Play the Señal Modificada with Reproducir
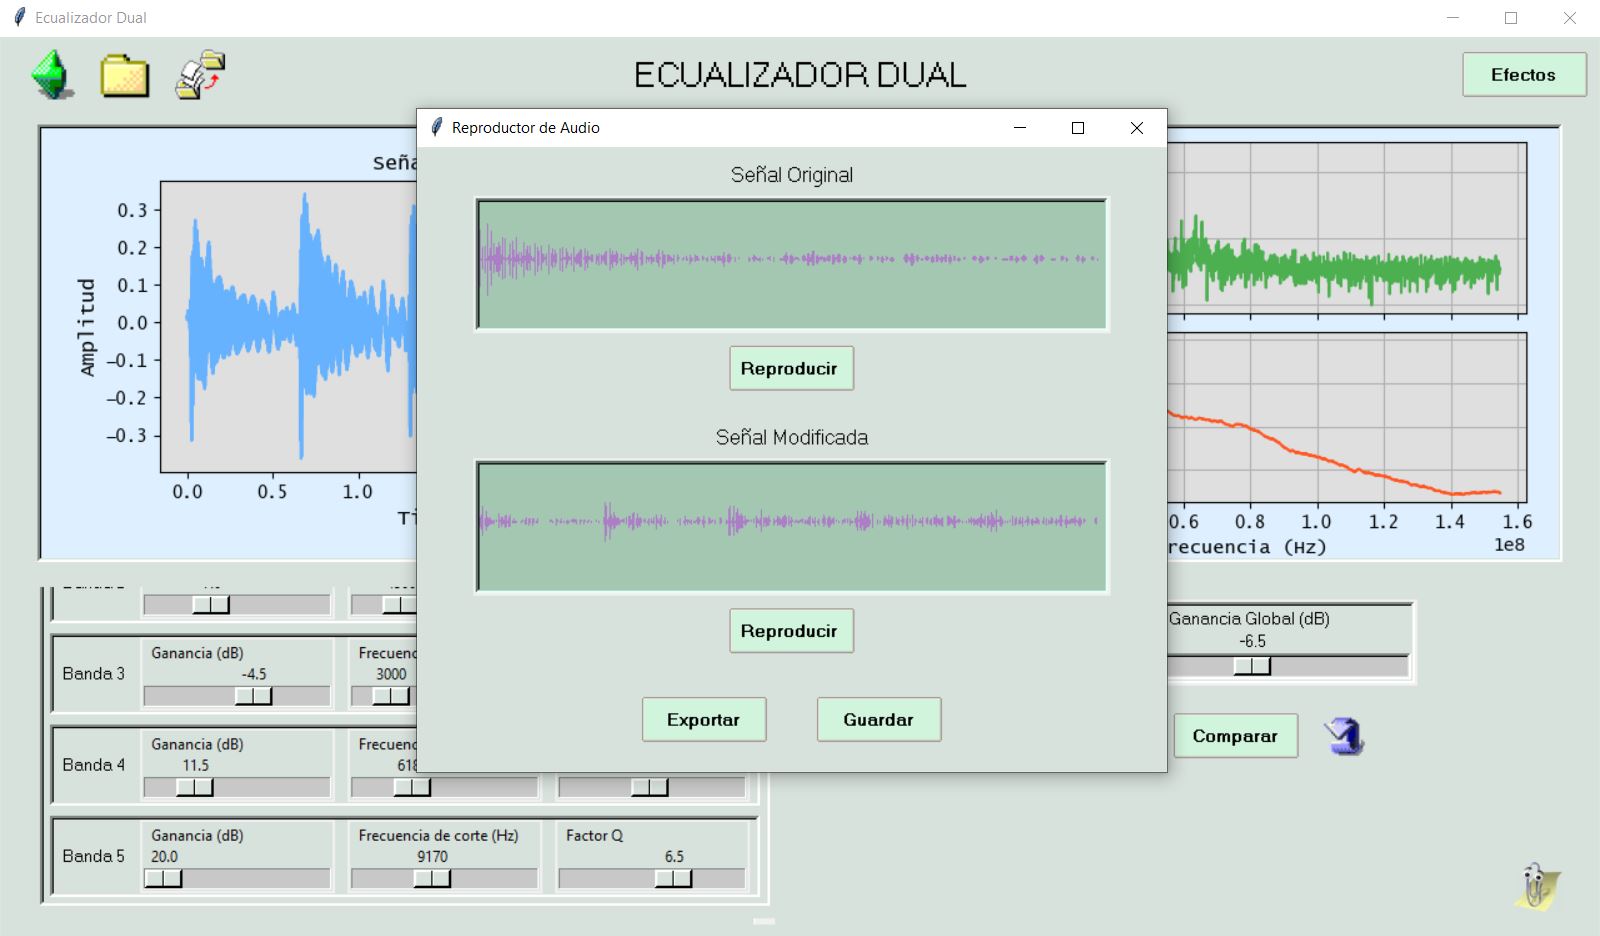The width and height of the screenshot is (1600, 936). [790, 631]
